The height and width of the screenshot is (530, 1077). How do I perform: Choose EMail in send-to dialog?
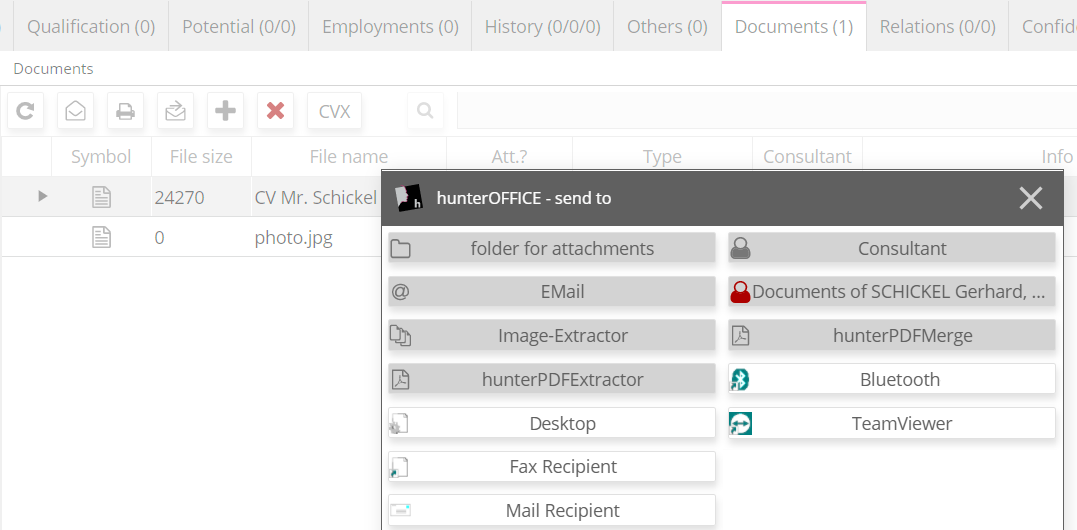tap(552, 292)
